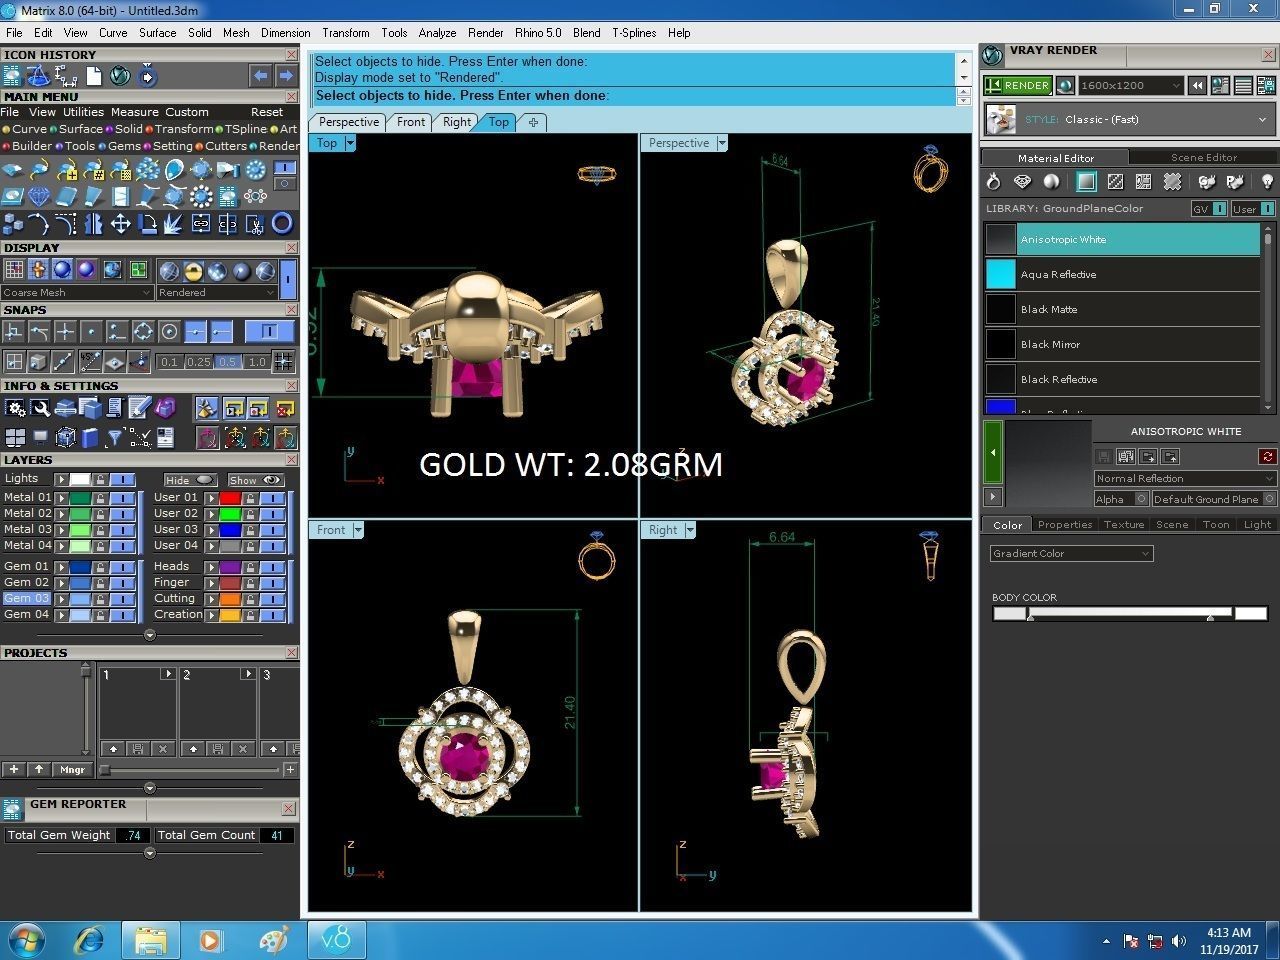Viewport: 1280px width, 960px height.
Task: Toggle the grid snap icon
Action: (284, 362)
